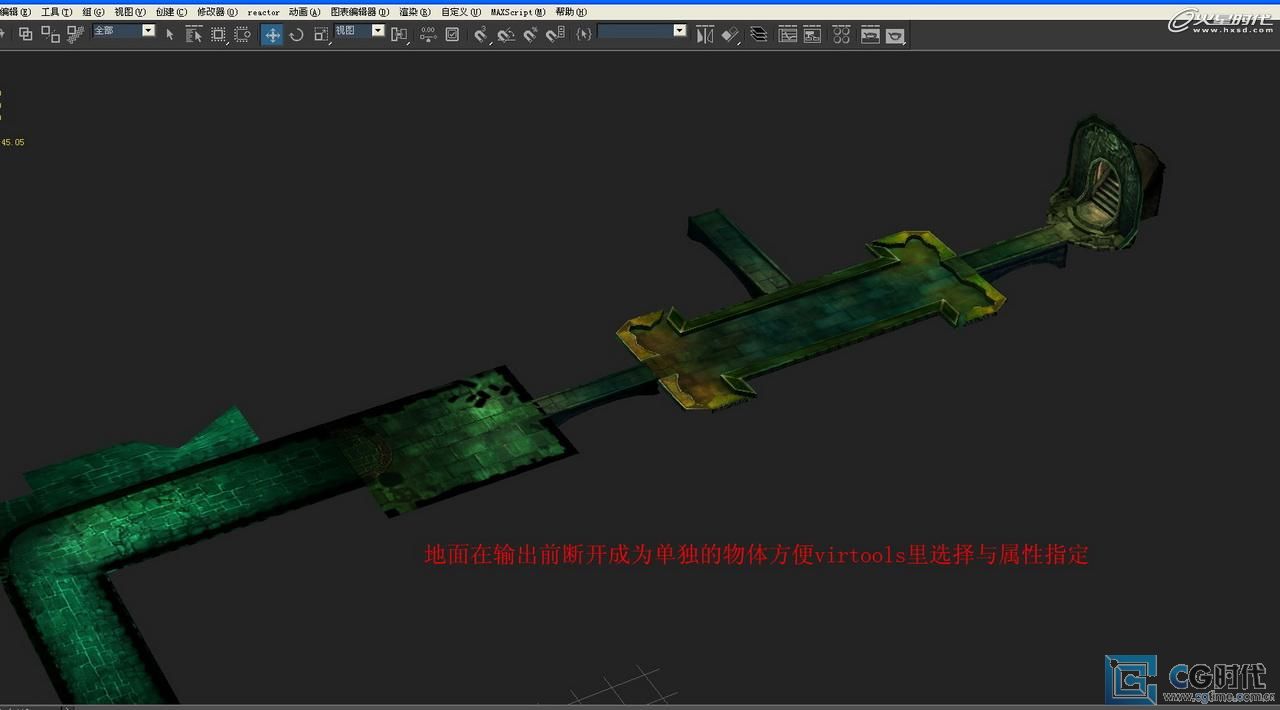Click the Align tool icon
Screen dimensions: 1280x710
(730, 34)
